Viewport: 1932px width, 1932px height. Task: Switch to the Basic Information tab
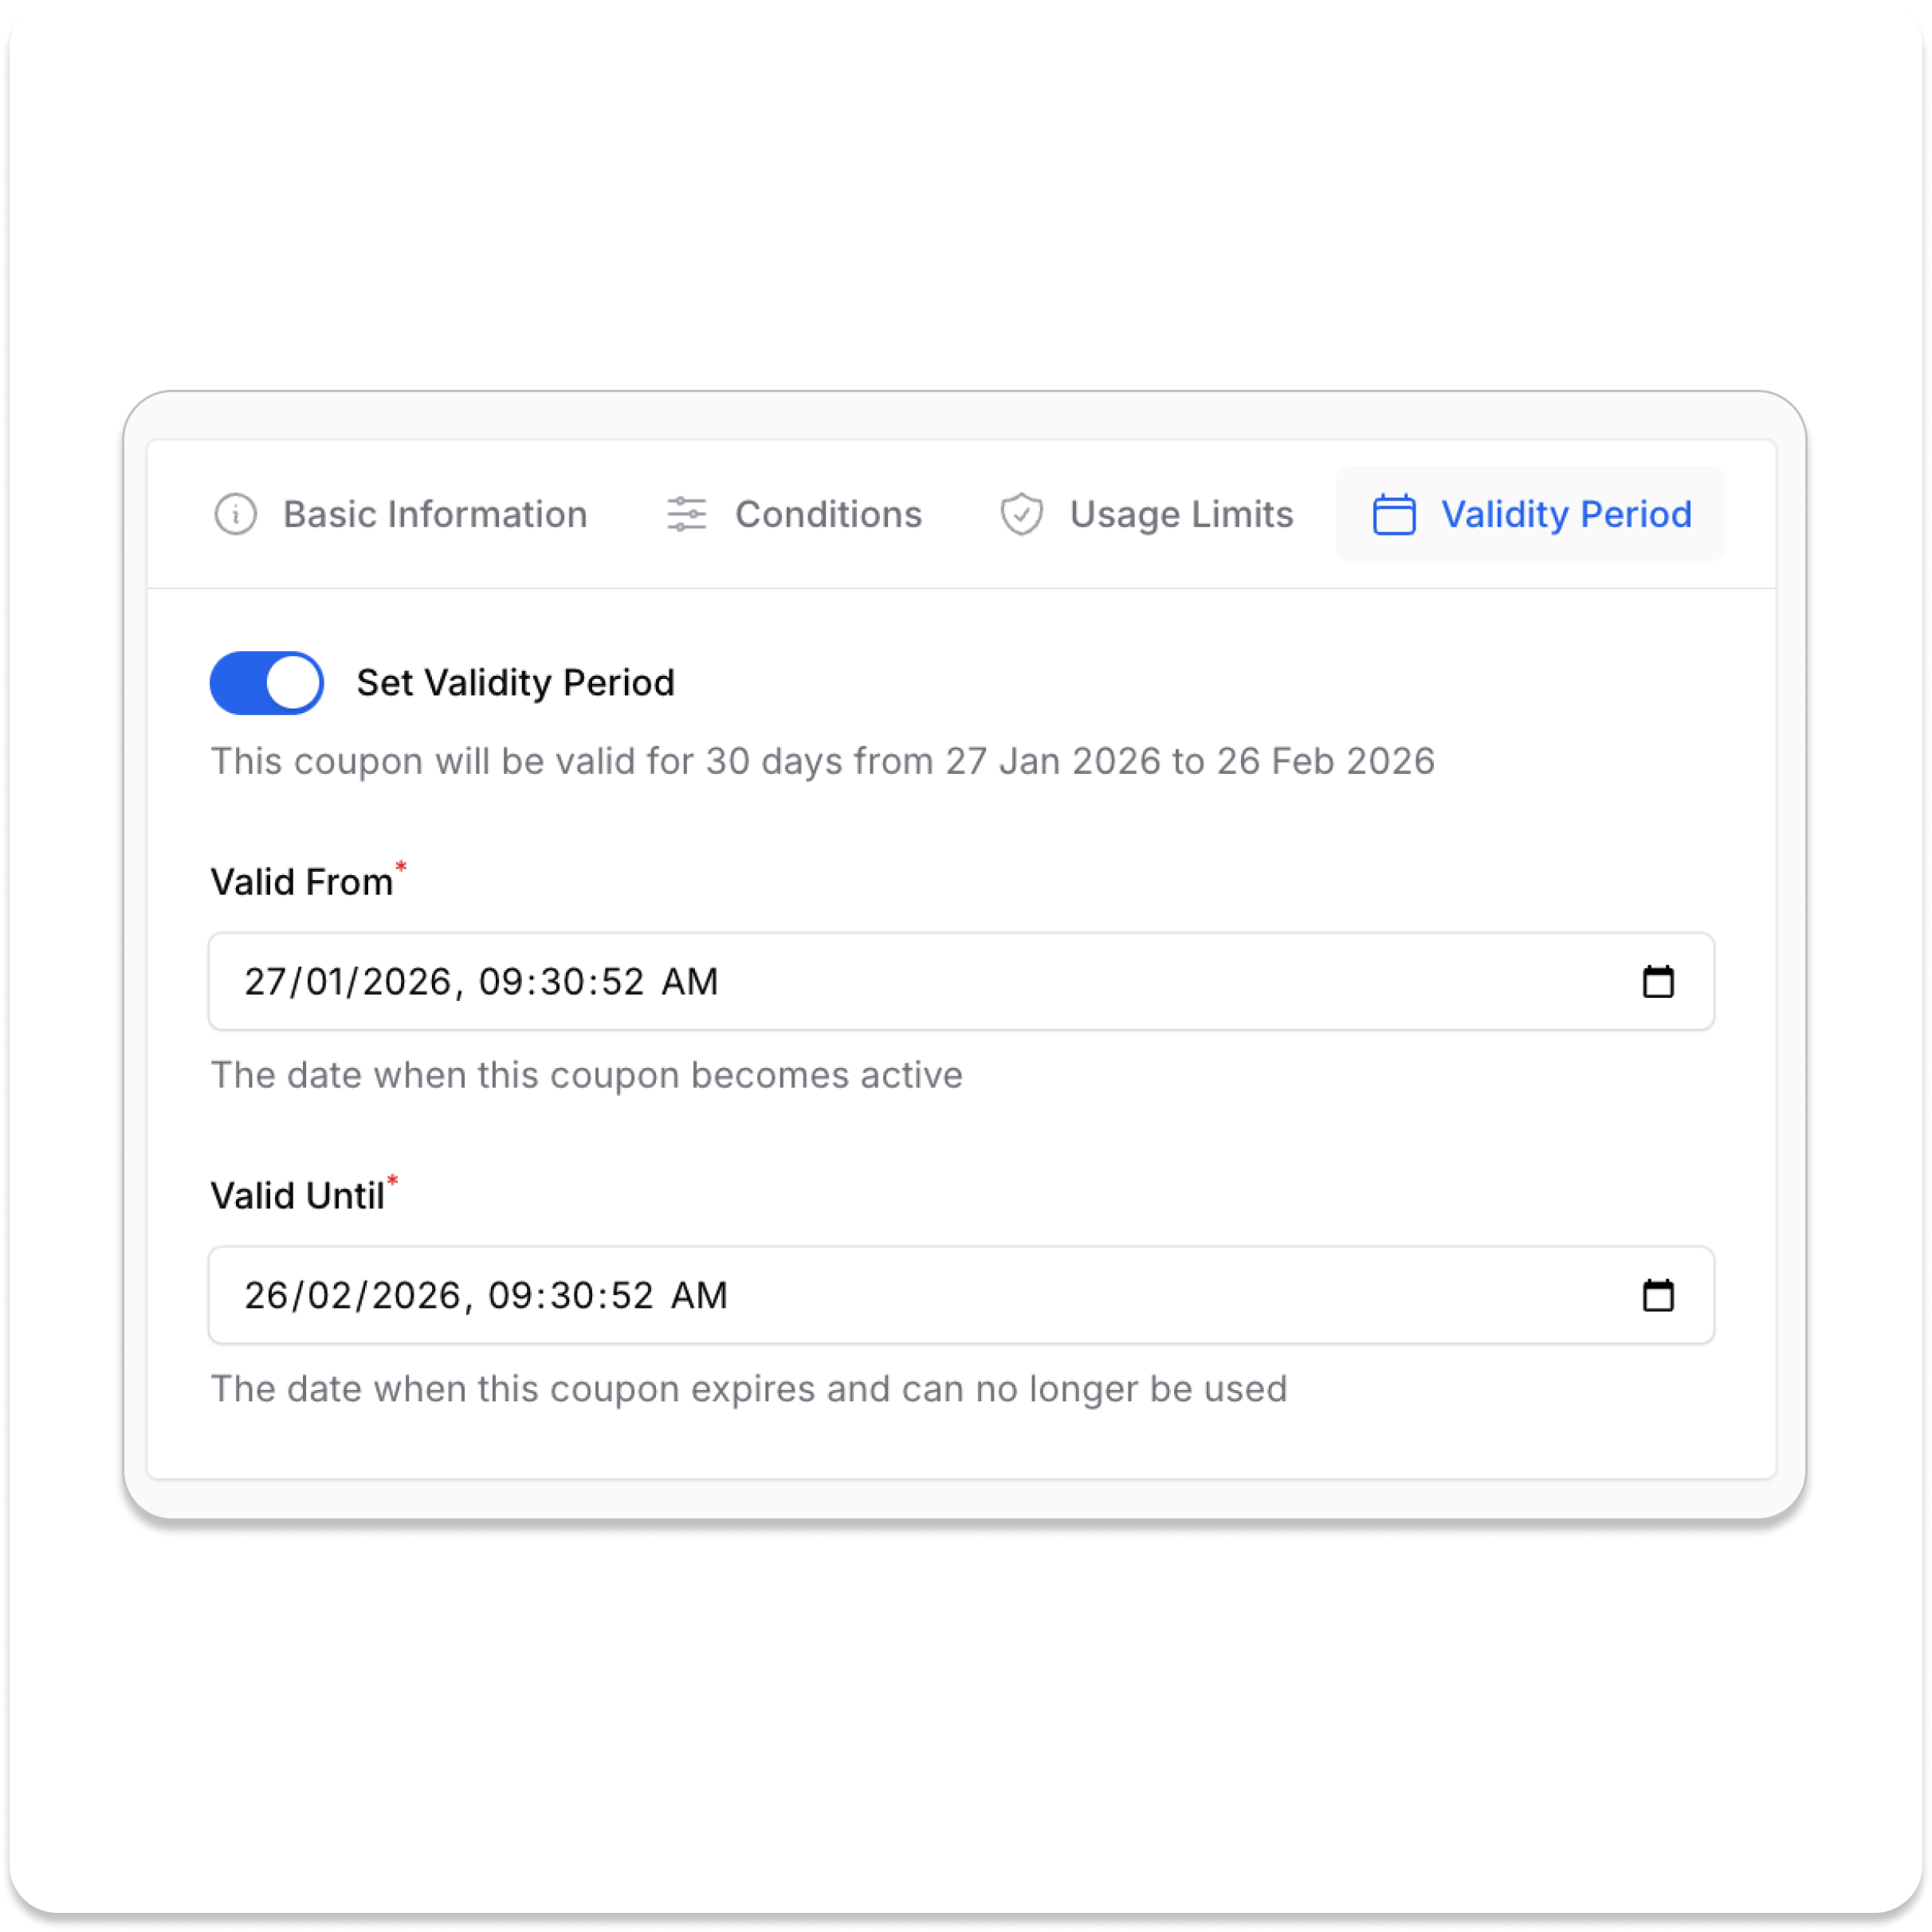[x=435, y=514]
